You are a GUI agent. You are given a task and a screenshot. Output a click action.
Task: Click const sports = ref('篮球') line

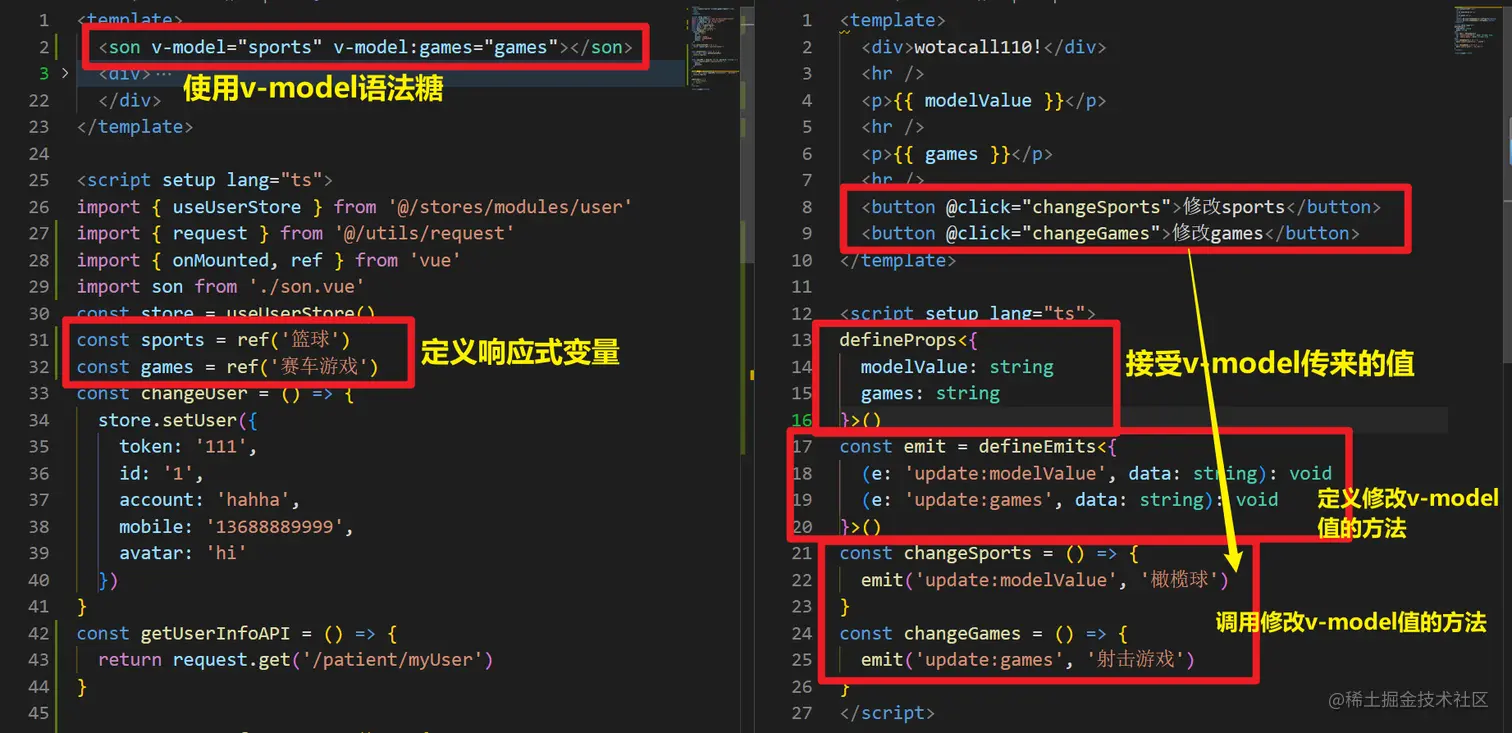(x=214, y=340)
